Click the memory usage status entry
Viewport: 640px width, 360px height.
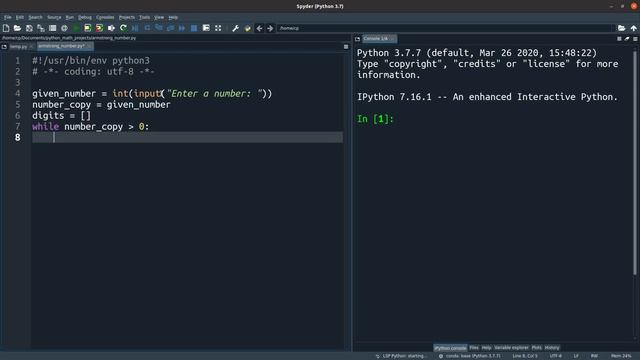(621, 356)
